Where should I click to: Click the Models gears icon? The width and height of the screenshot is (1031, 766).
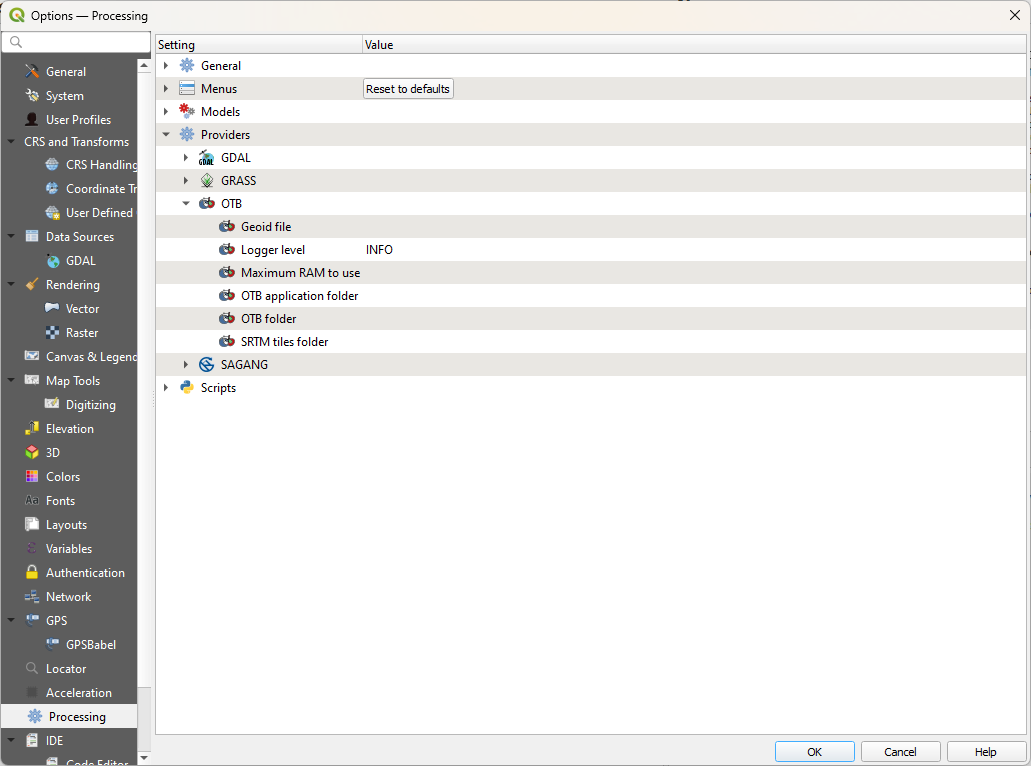(187, 112)
